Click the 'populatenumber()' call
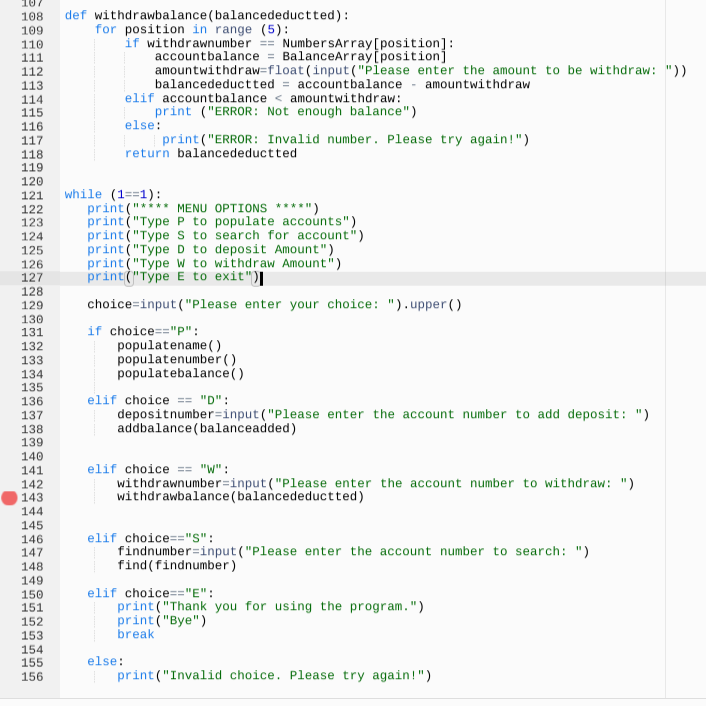 coord(177,359)
